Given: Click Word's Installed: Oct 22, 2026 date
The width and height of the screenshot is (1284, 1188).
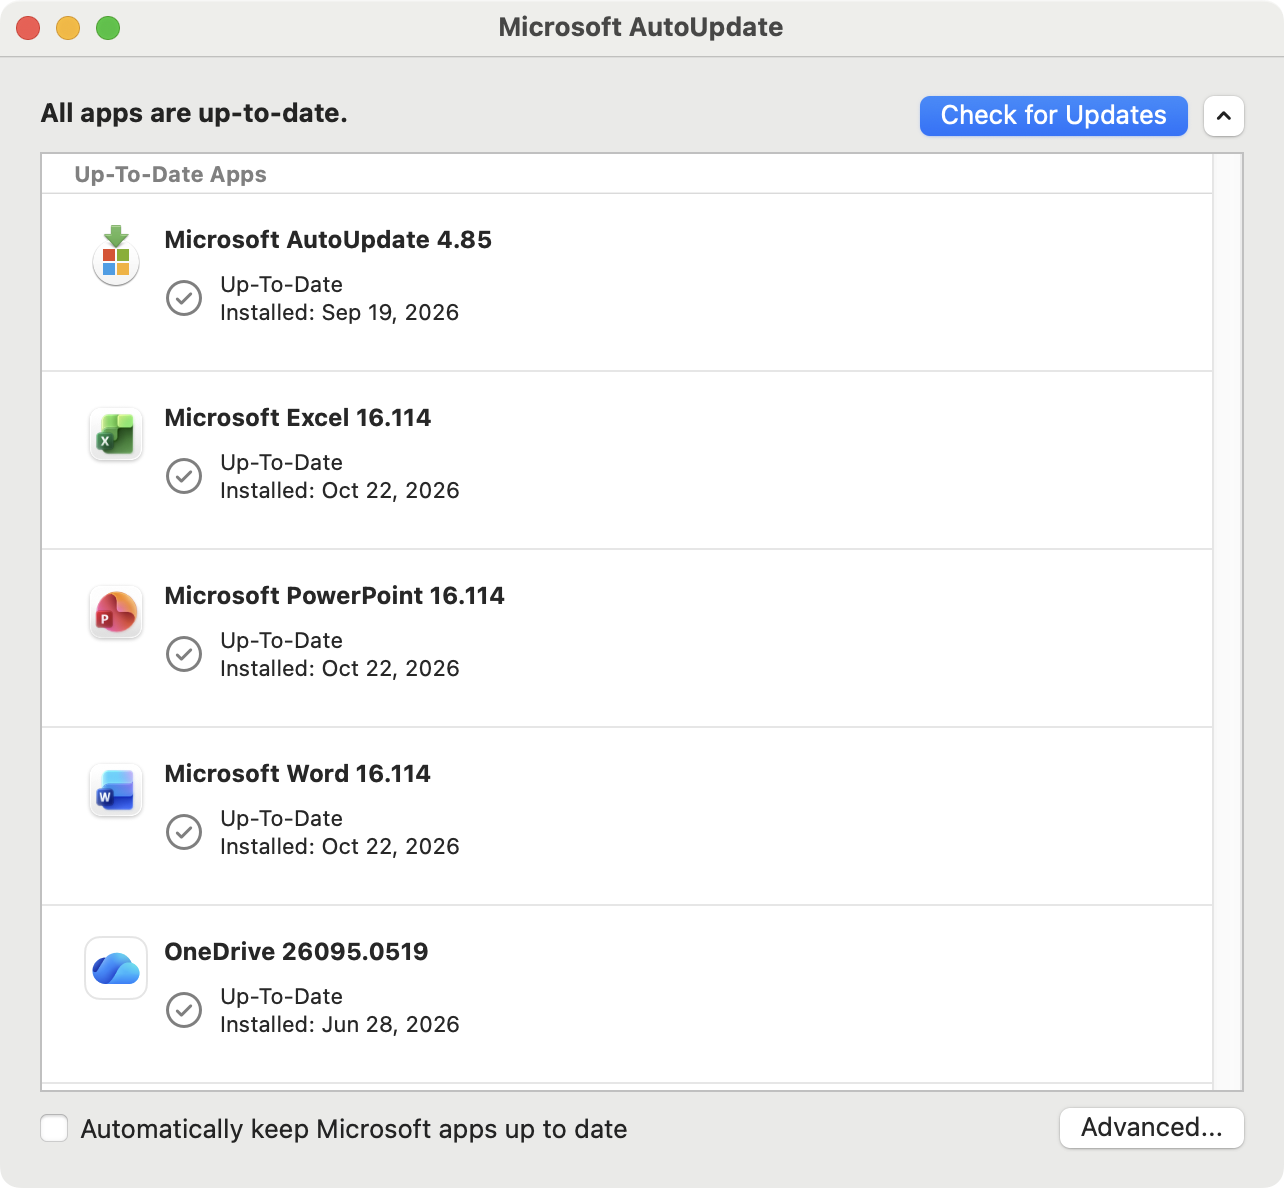Looking at the screenshot, I should pyautogui.click(x=339, y=847).
